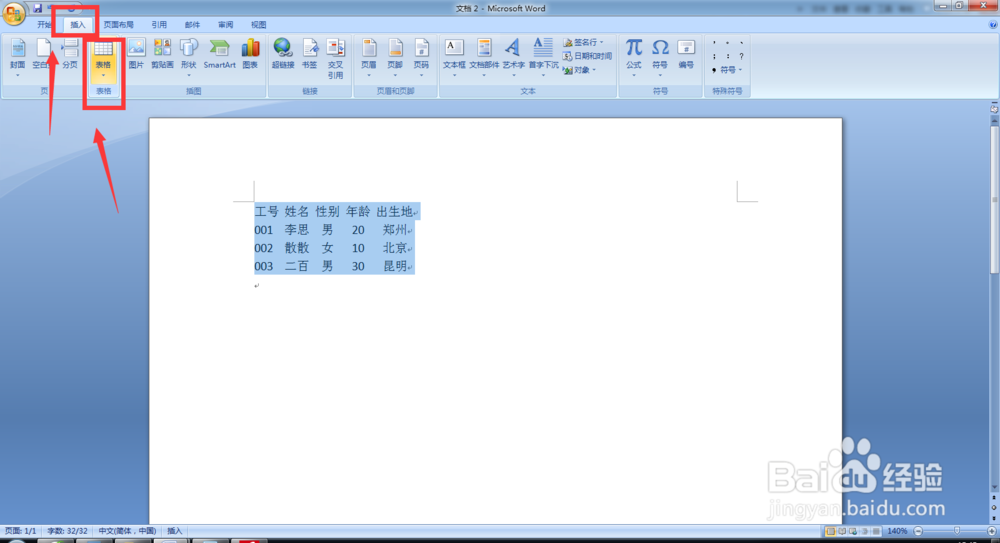The height and width of the screenshot is (543, 1000).
Task: Open the 艺术字 WordArt gallery
Action: coord(513,58)
